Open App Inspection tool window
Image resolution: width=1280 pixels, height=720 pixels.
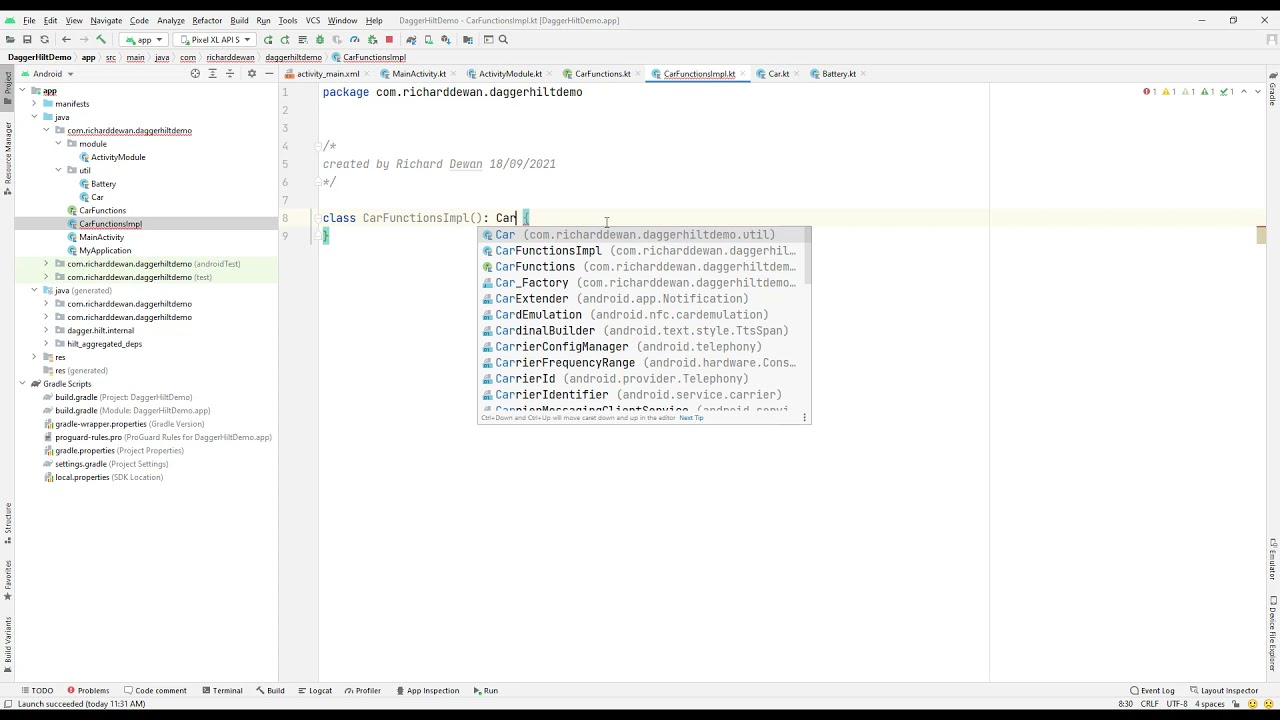[x=427, y=691]
